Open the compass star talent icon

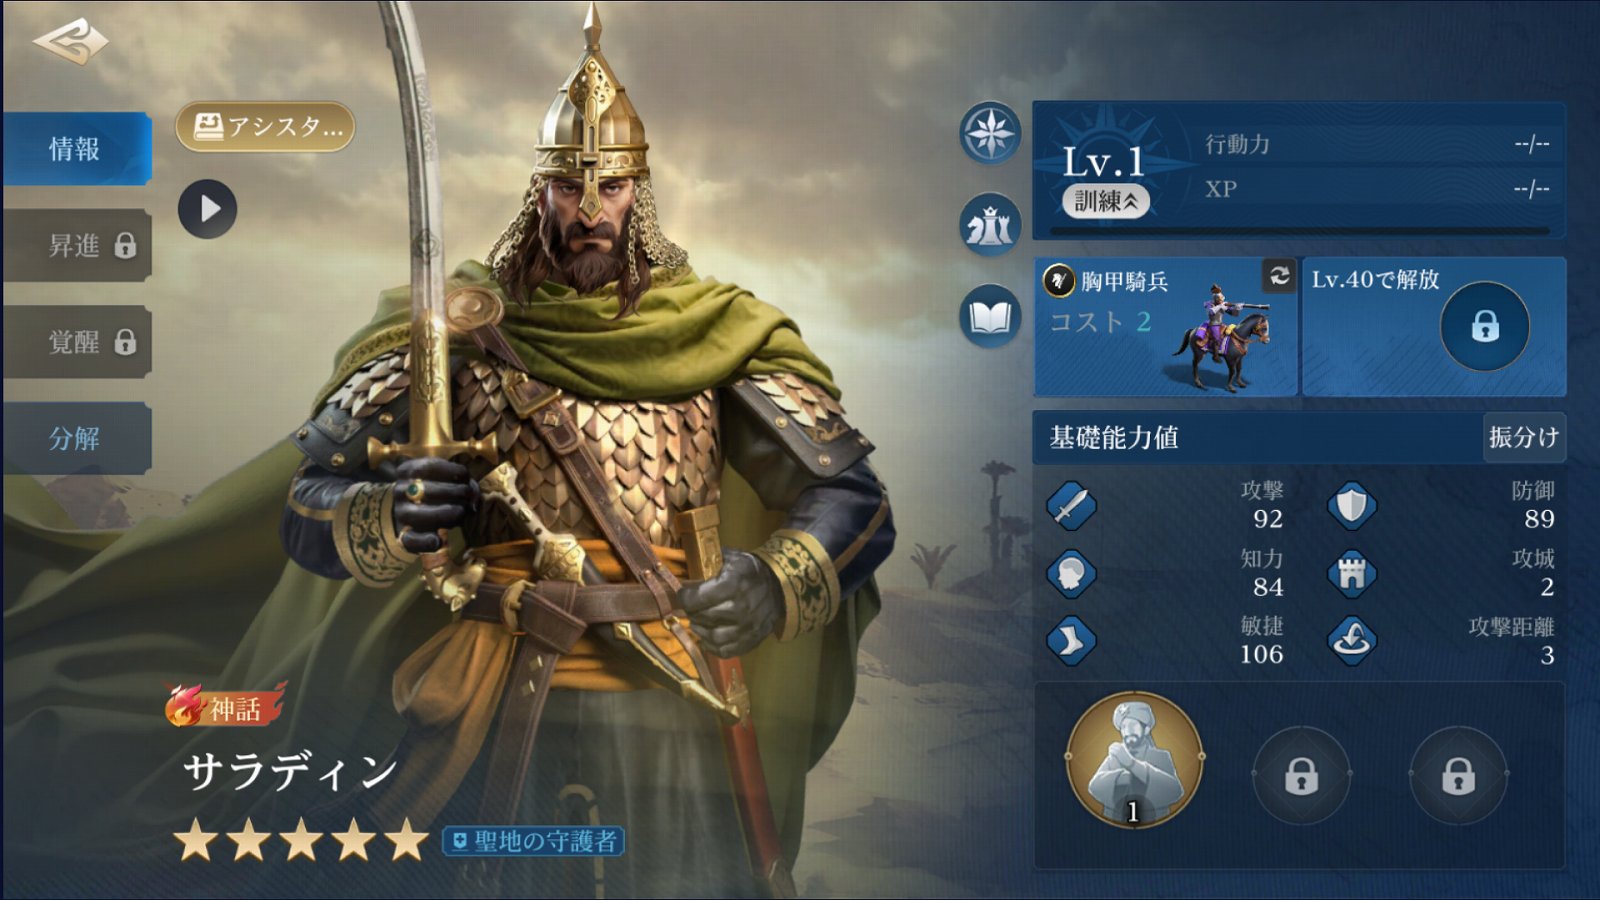(990, 133)
